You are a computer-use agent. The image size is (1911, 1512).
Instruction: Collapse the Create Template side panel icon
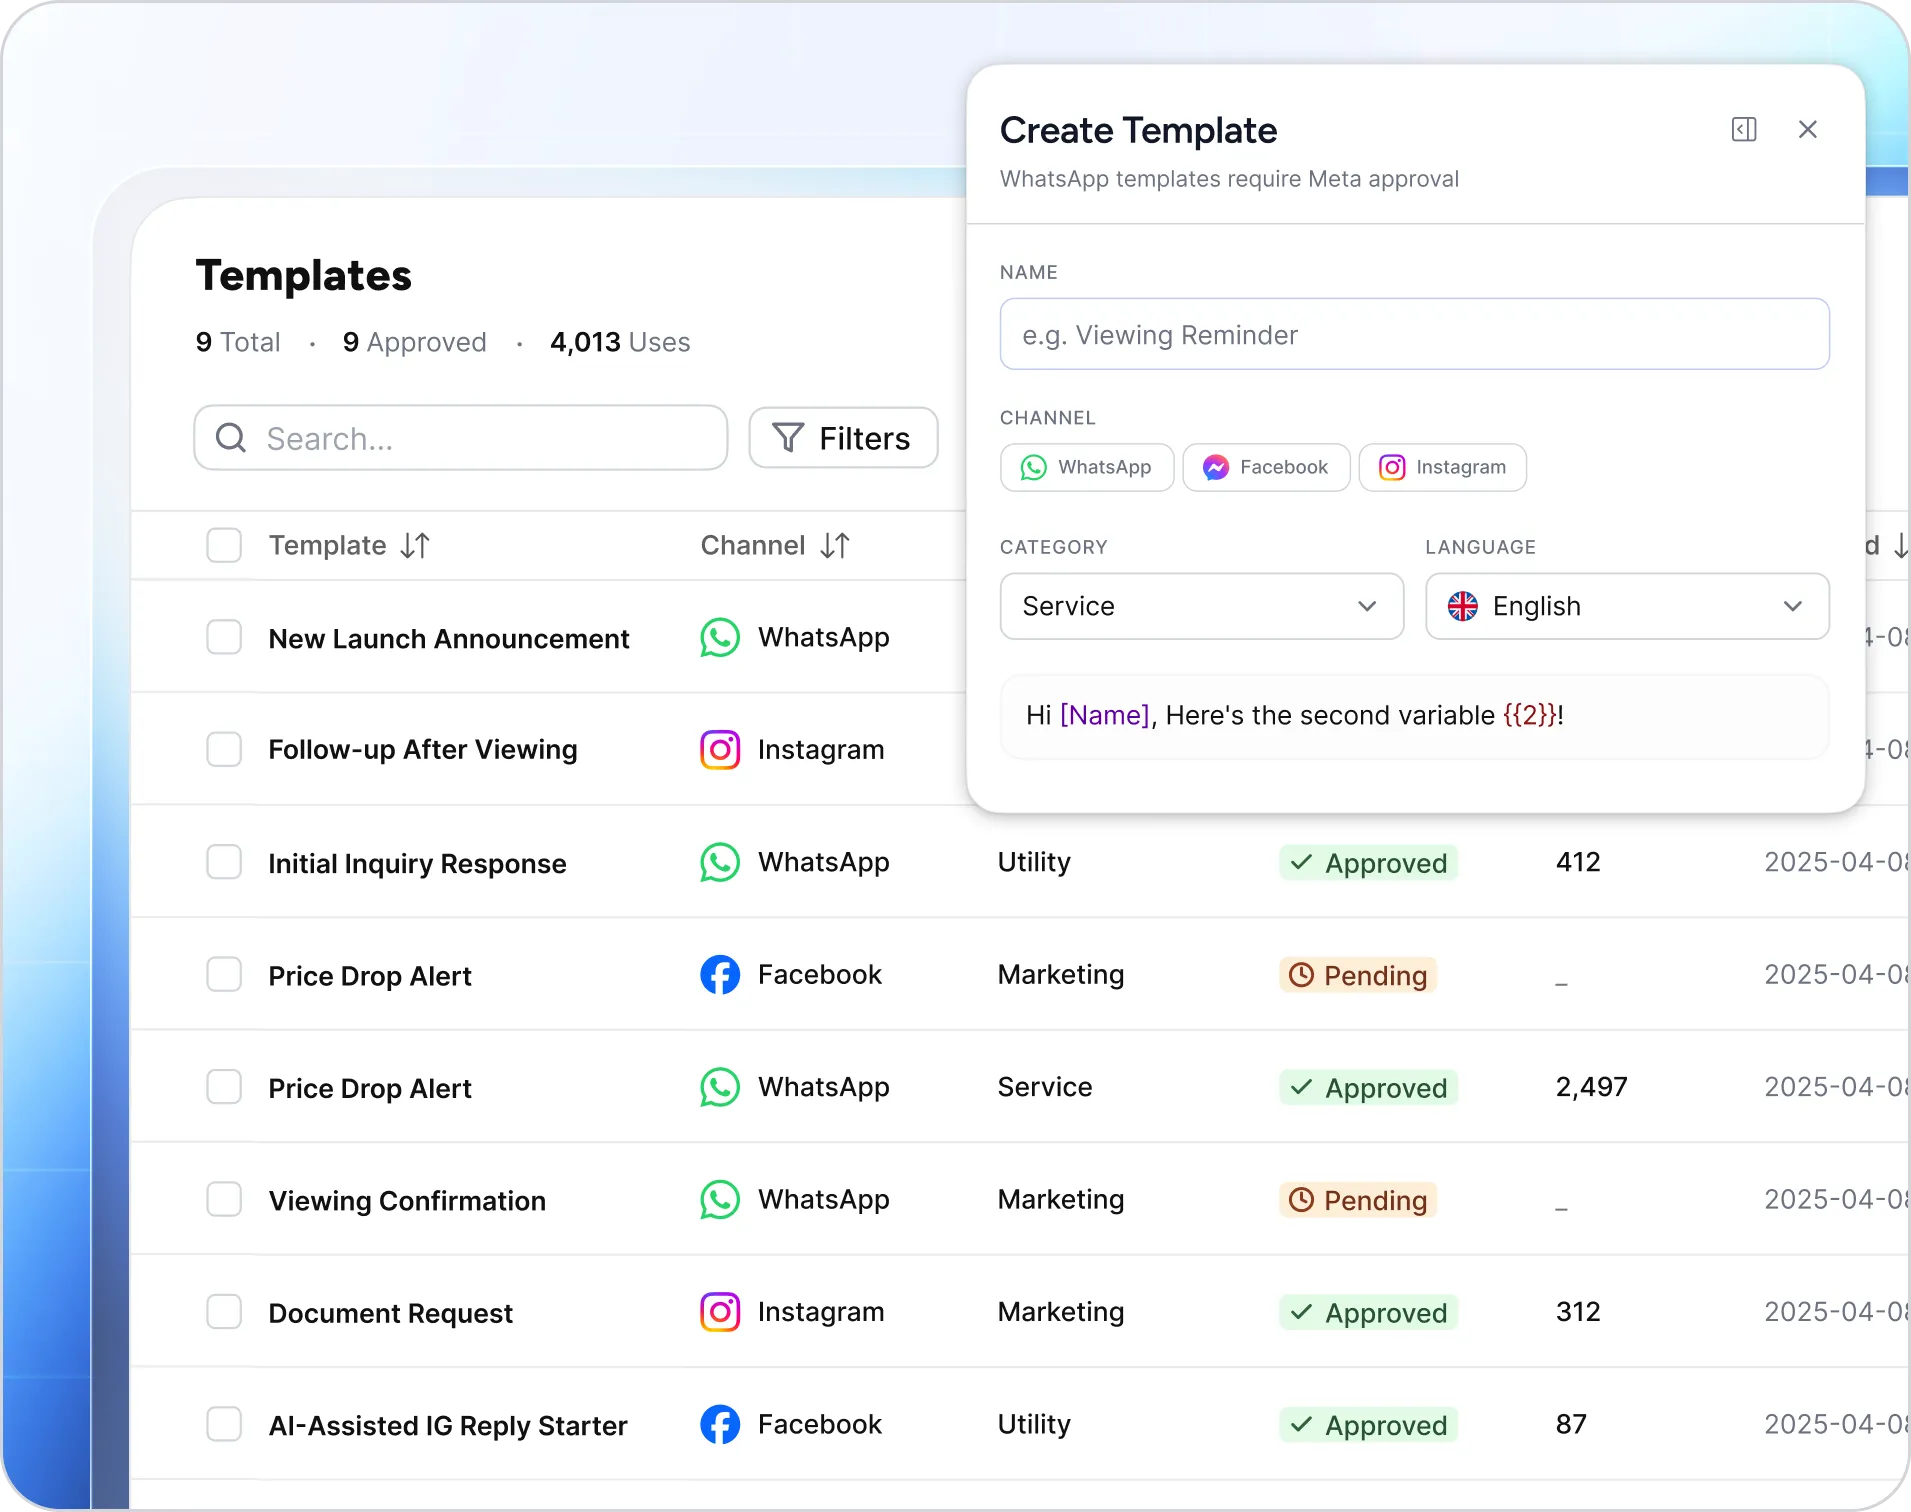[x=1743, y=130]
